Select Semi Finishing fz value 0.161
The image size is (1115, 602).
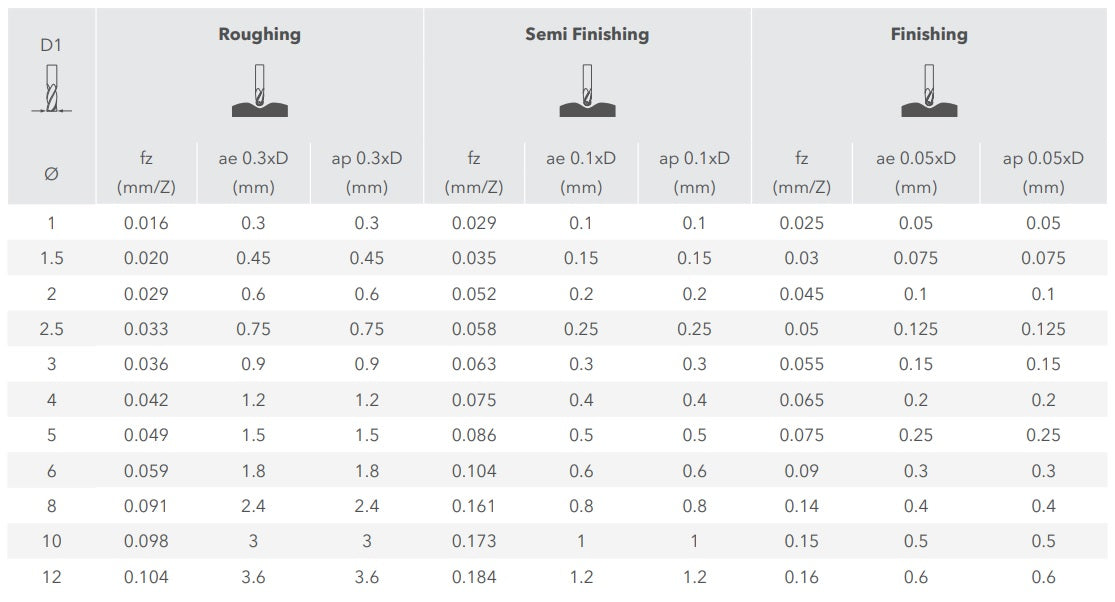tap(474, 506)
